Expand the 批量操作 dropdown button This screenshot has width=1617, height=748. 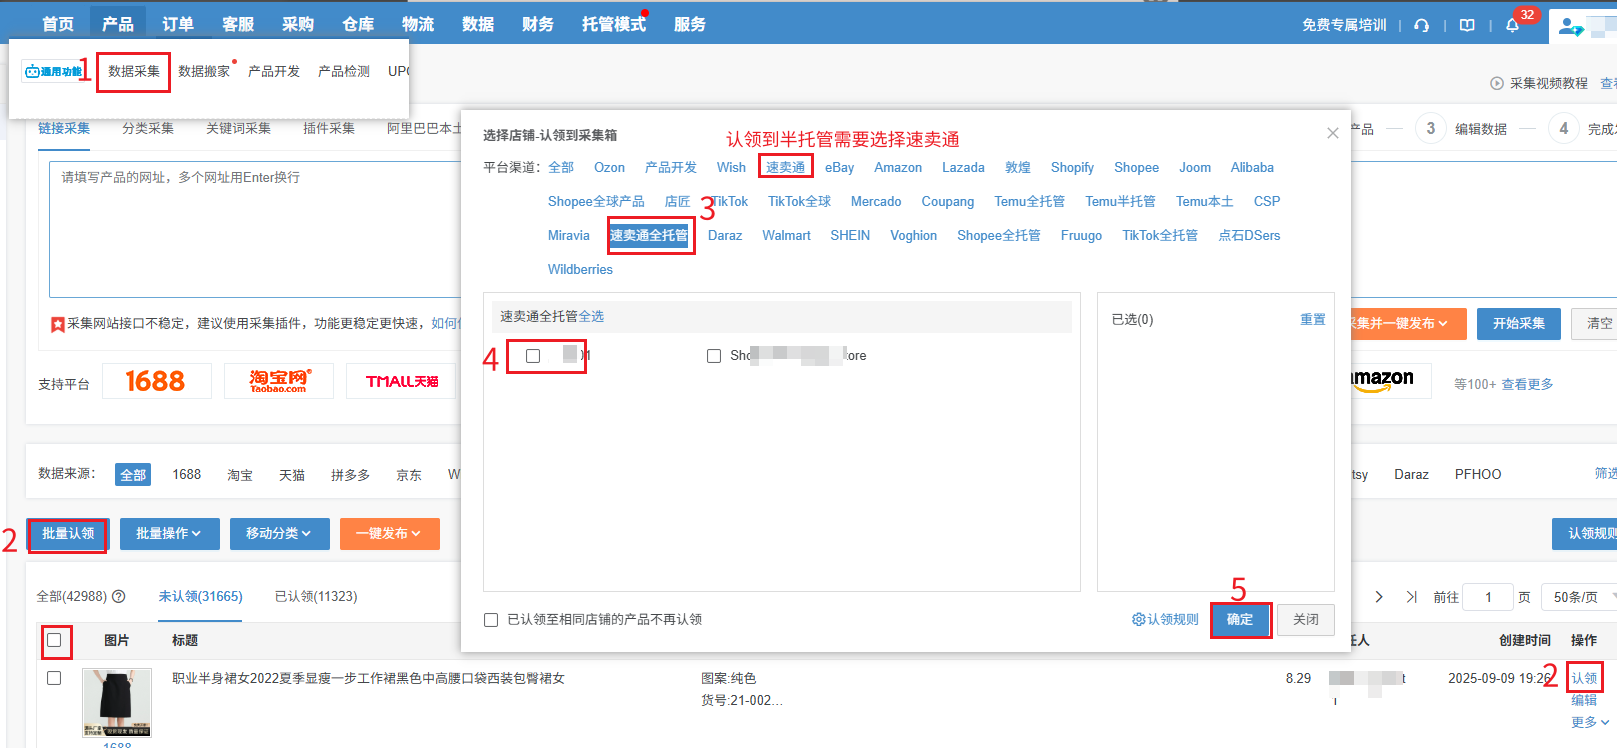pos(169,534)
